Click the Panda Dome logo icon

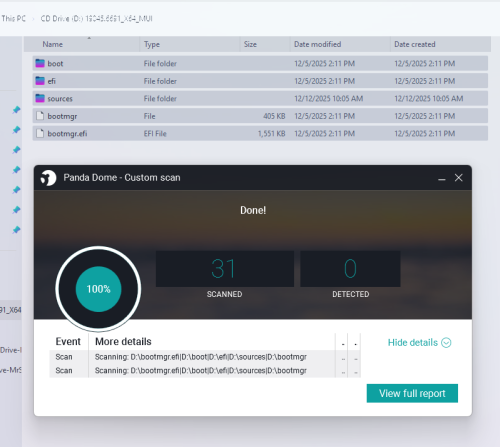[48, 178]
